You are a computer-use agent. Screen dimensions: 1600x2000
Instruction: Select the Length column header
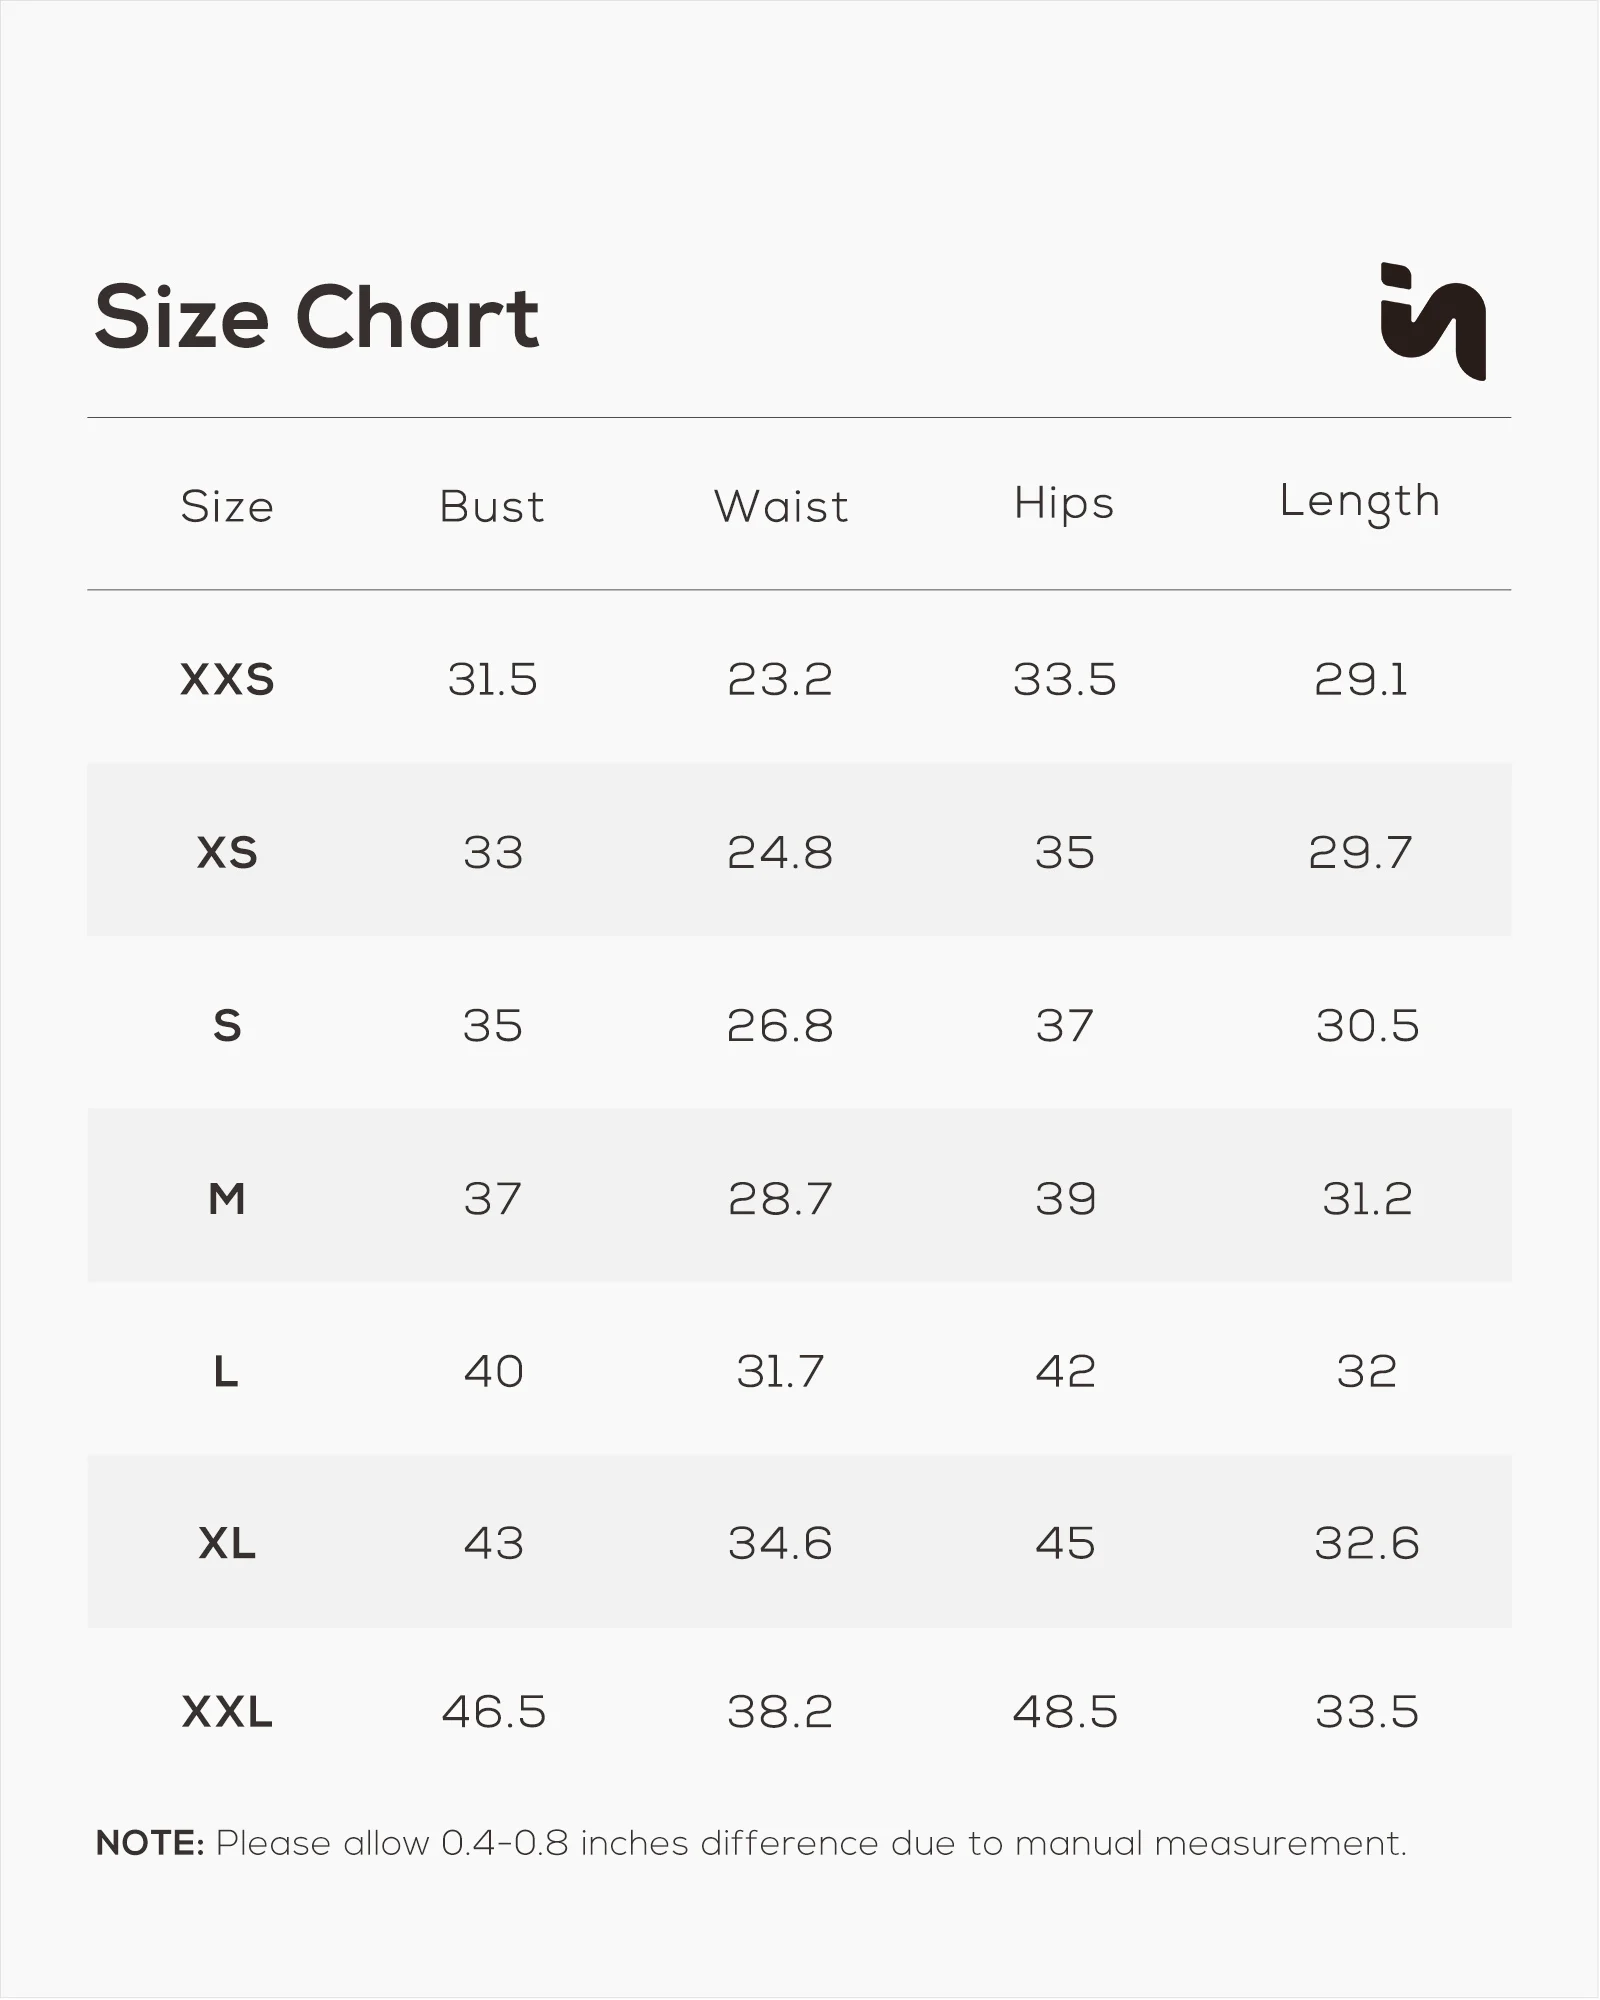(1360, 502)
